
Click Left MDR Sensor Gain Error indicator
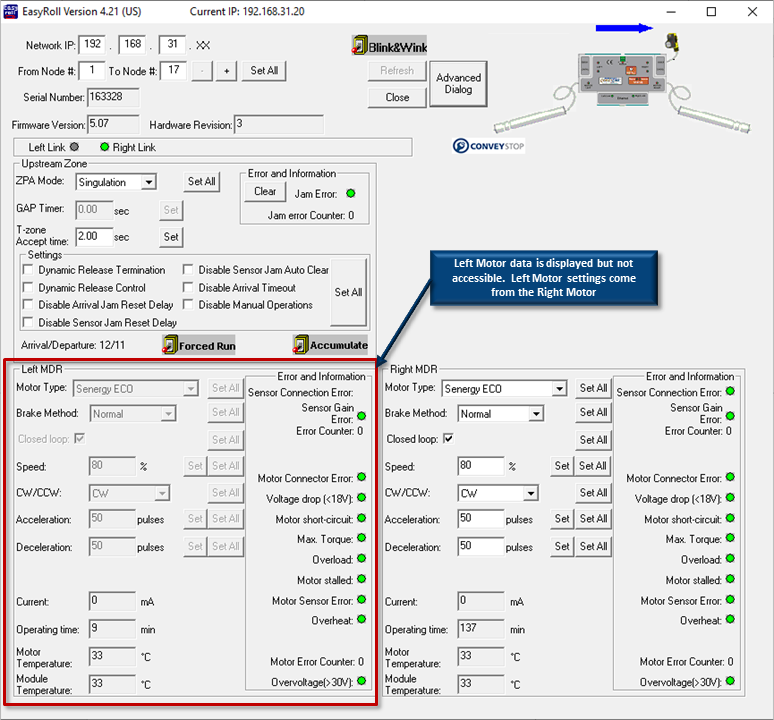pyautogui.click(x=362, y=416)
